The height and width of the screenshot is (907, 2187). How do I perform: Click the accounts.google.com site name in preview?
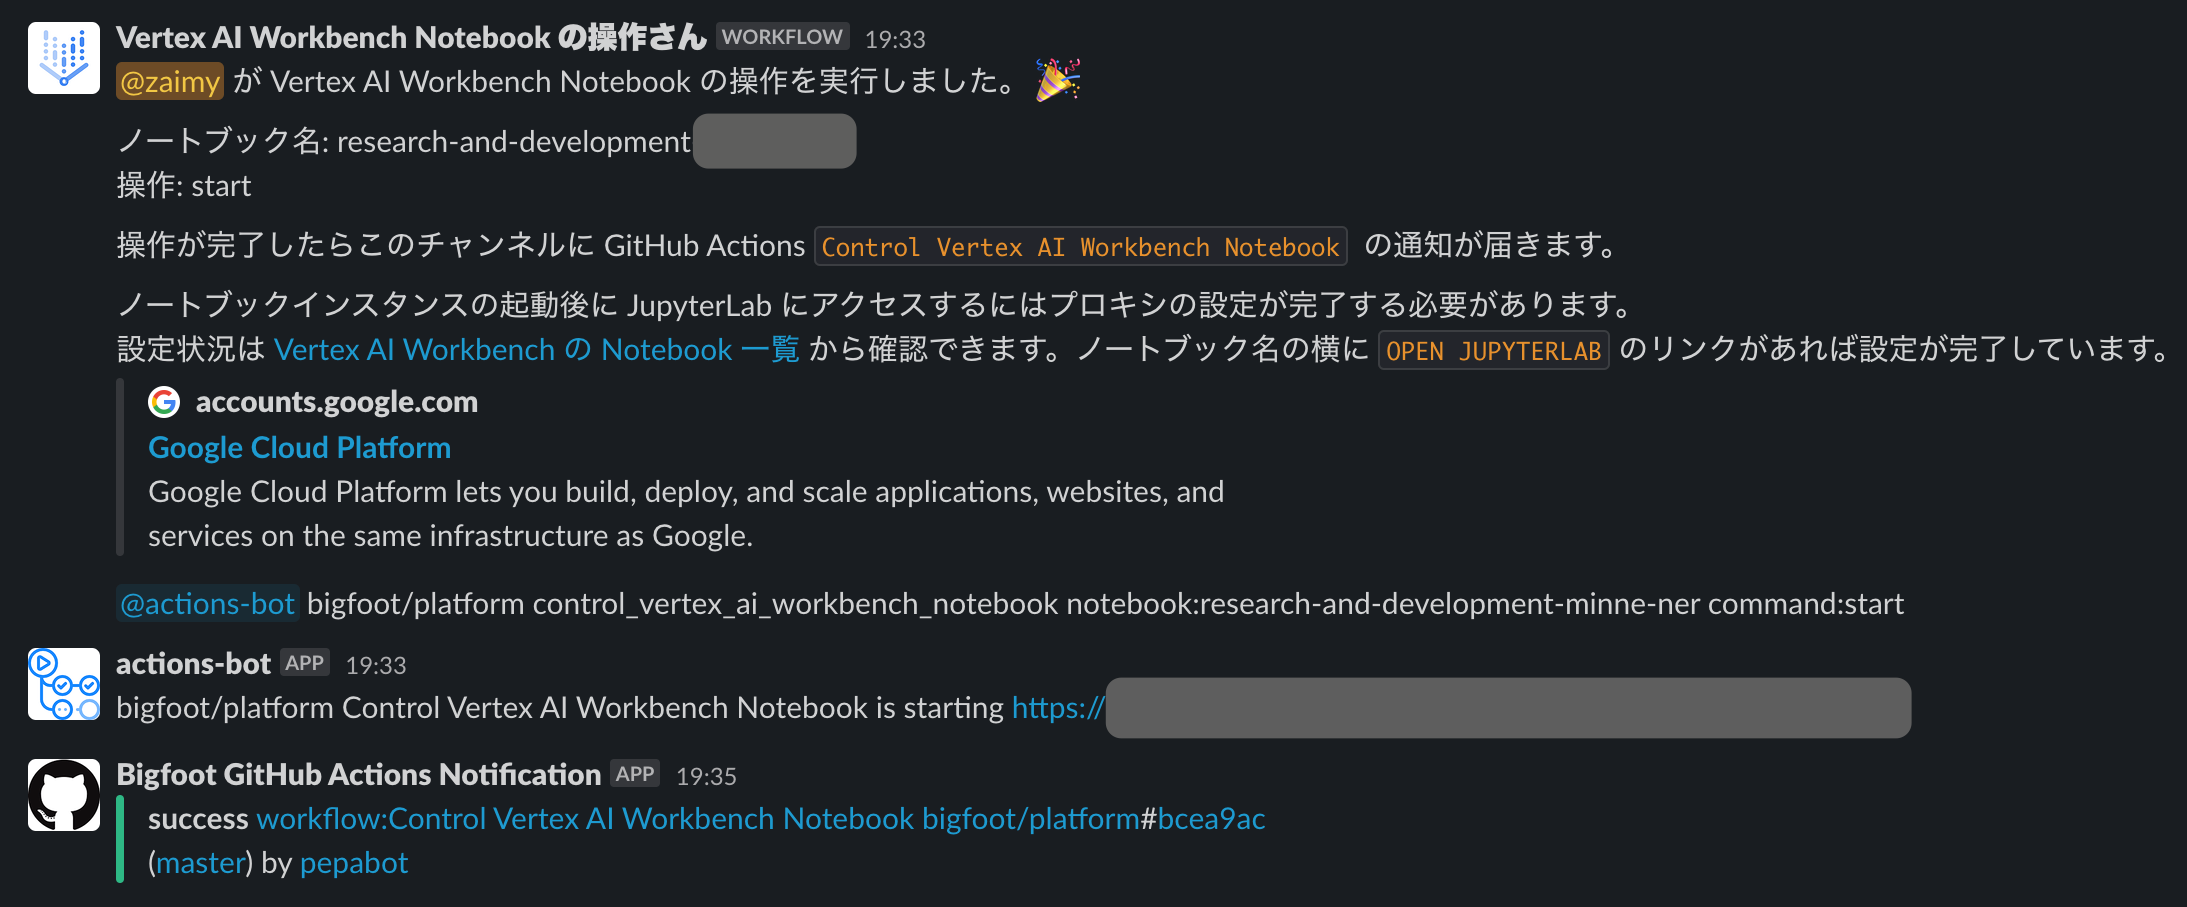click(337, 402)
